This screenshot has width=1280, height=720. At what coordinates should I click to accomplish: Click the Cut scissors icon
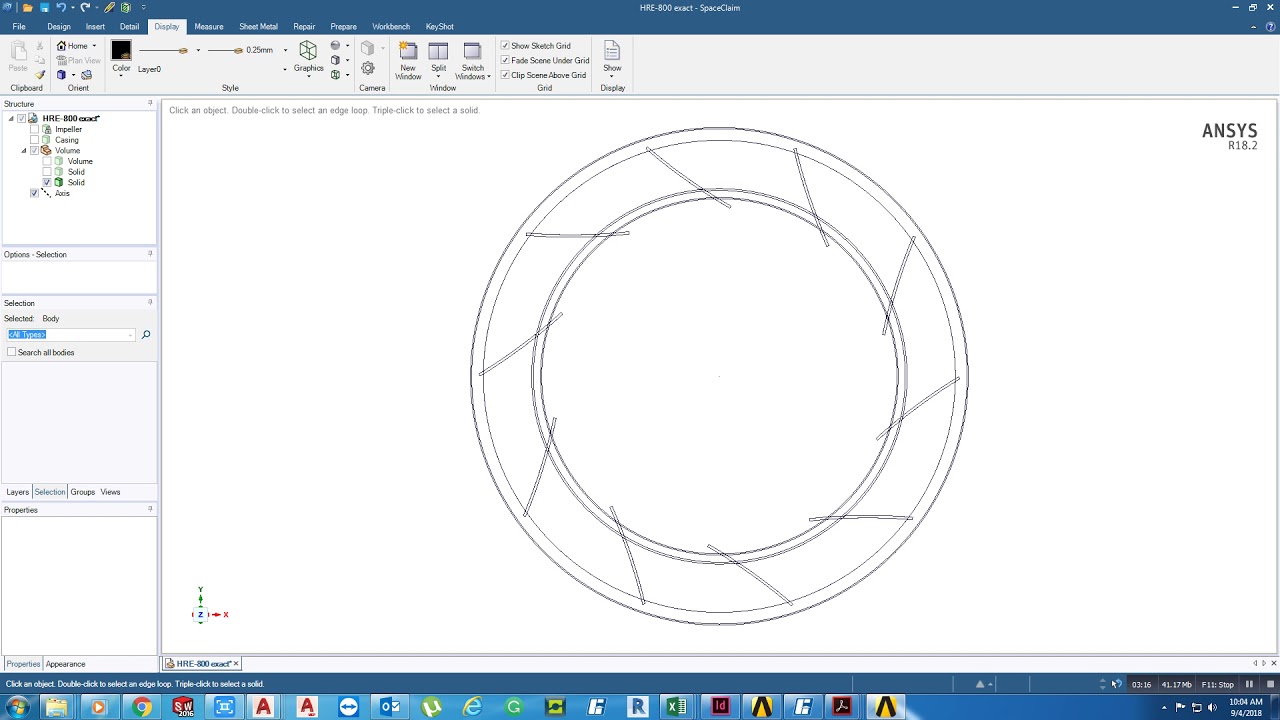(x=40, y=46)
